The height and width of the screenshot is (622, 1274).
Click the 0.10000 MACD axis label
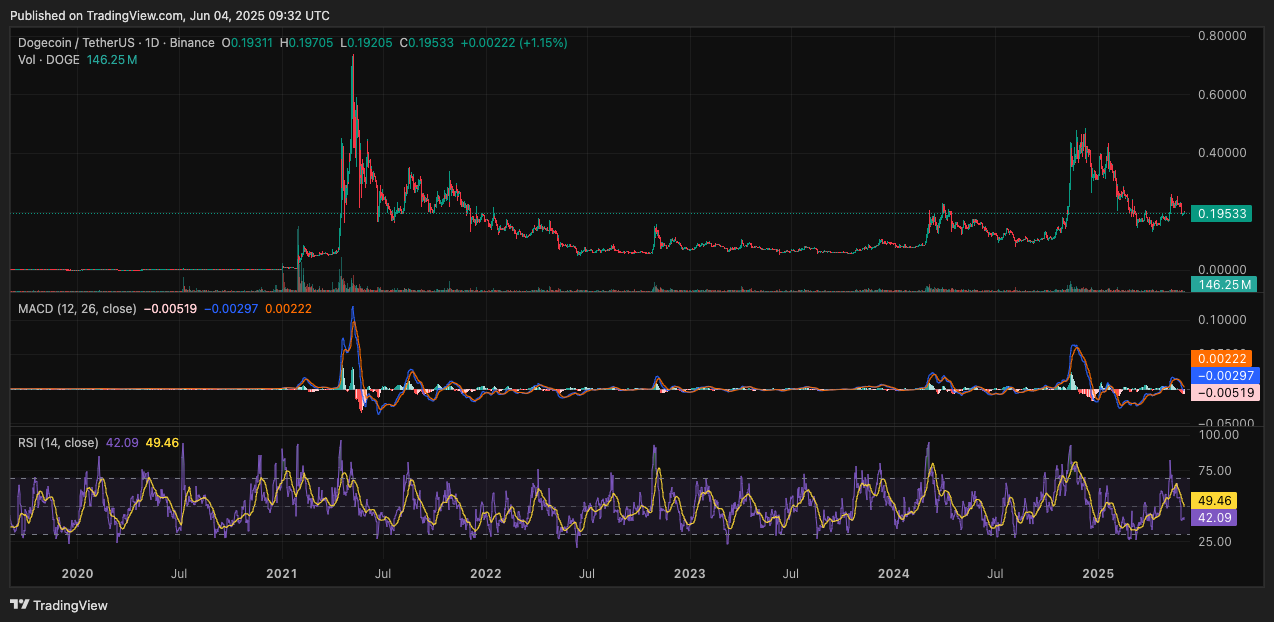tap(1222, 320)
